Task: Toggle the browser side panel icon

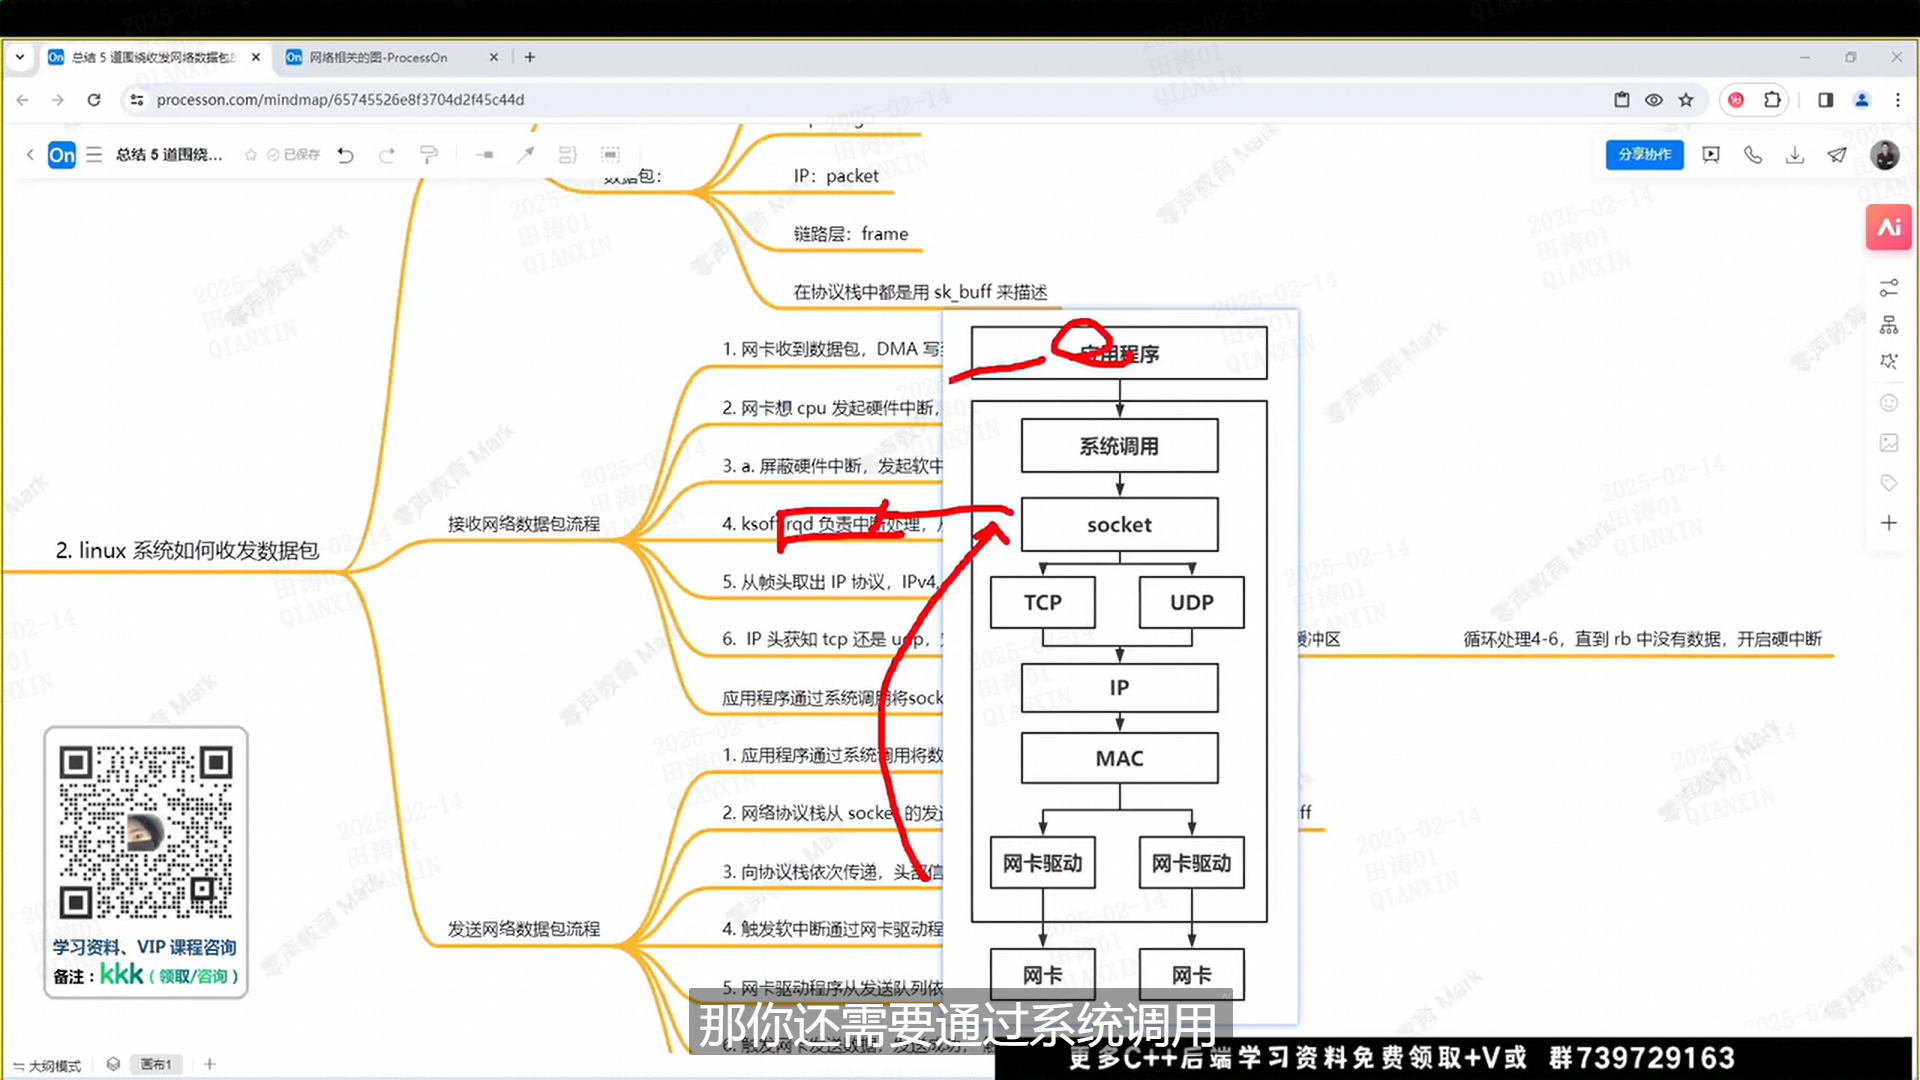Action: point(1825,100)
